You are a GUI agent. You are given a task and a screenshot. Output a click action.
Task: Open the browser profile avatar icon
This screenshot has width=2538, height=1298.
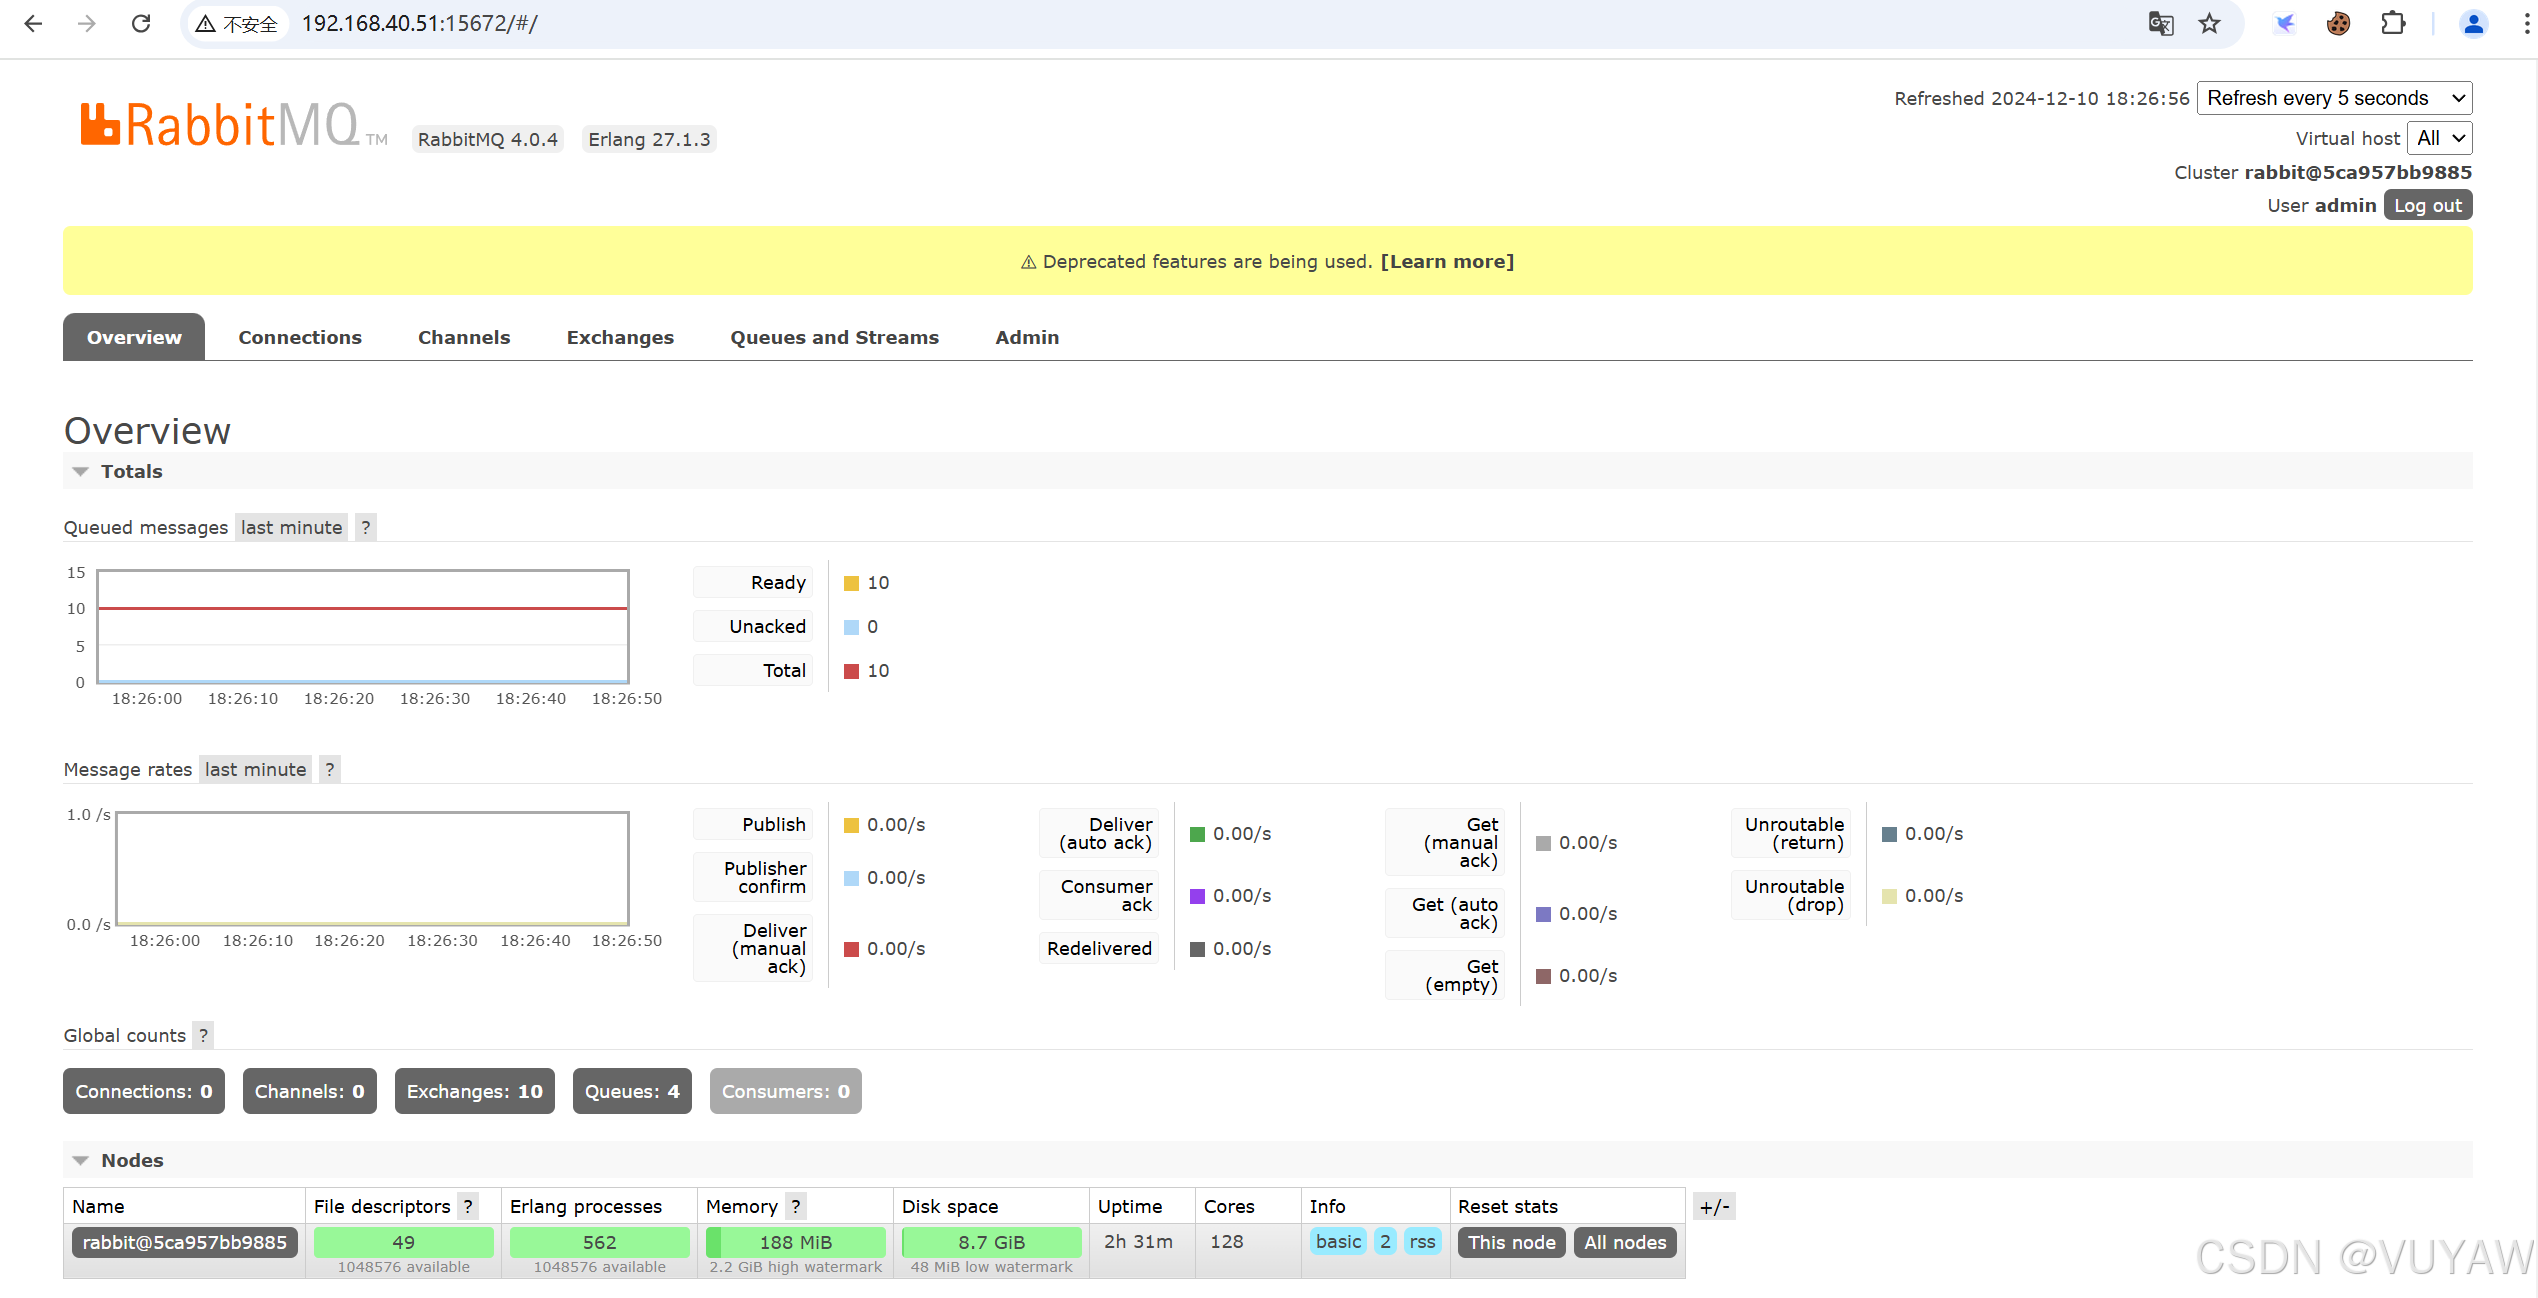click(2473, 23)
